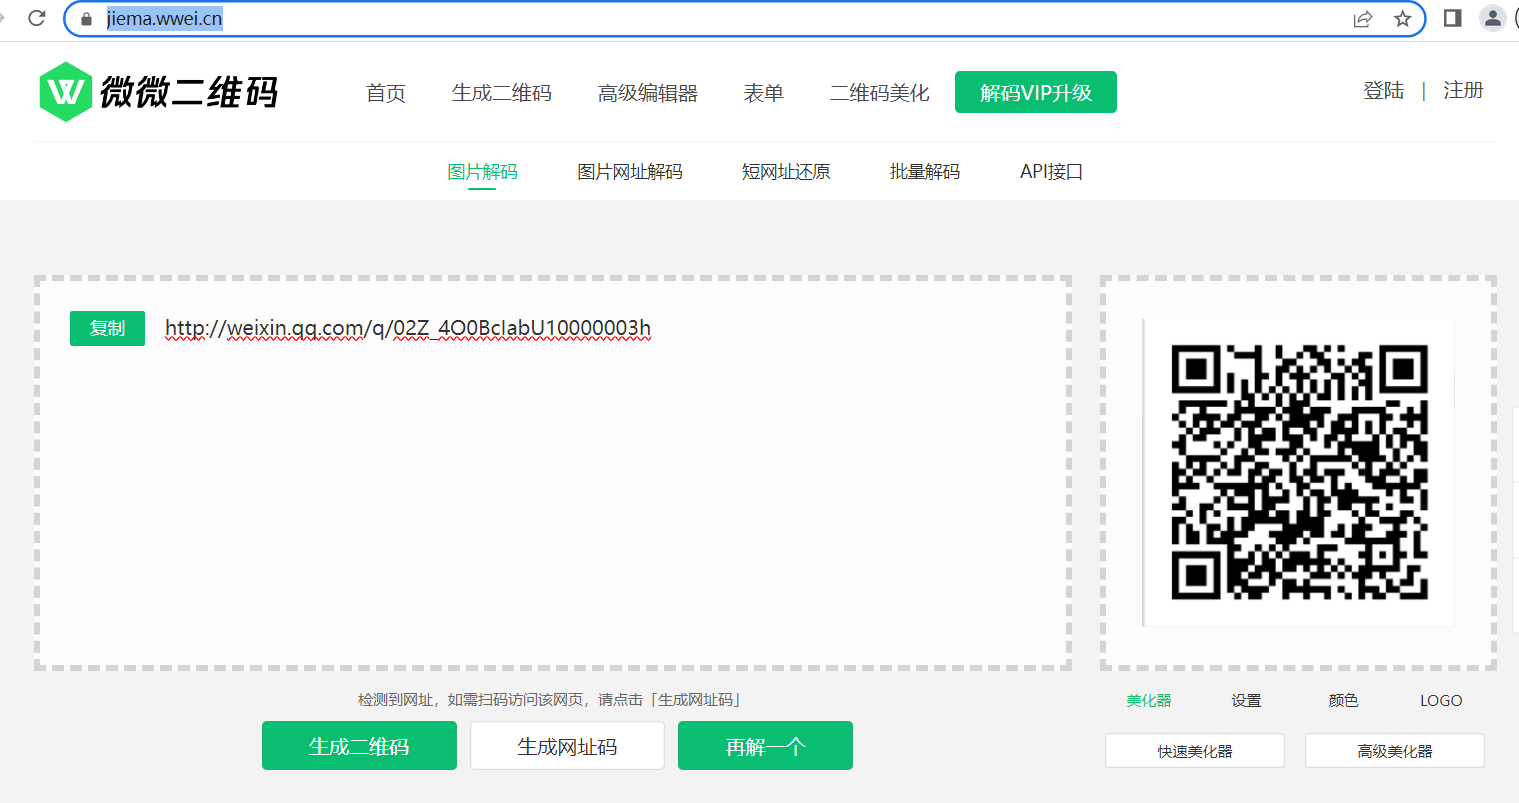
Task: Switch to the 短网址还原 tab
Action: tap(786, 172)
